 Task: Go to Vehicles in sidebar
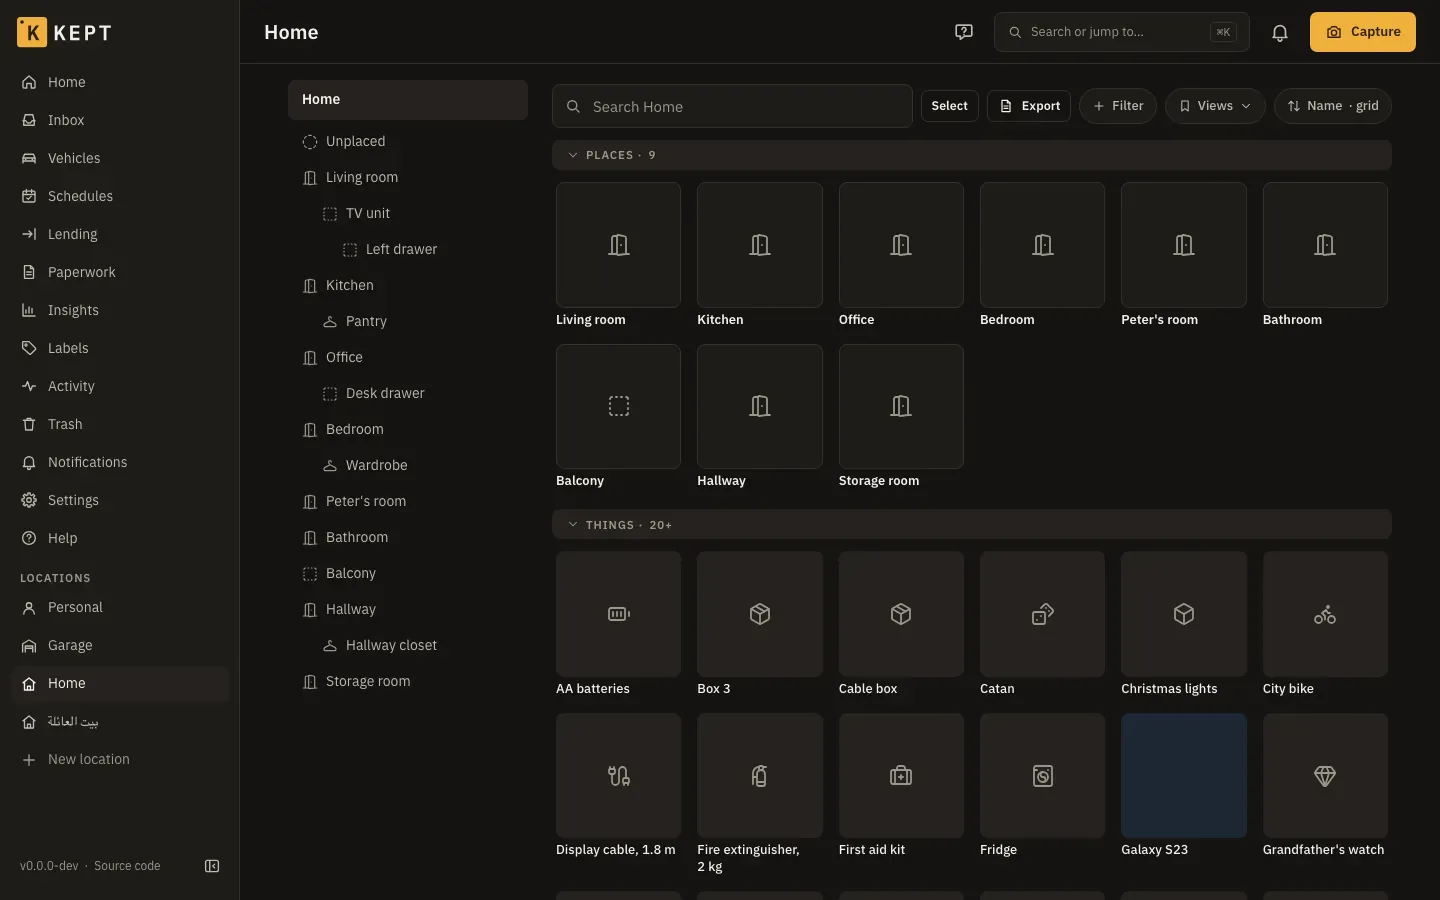pos(120,158)
